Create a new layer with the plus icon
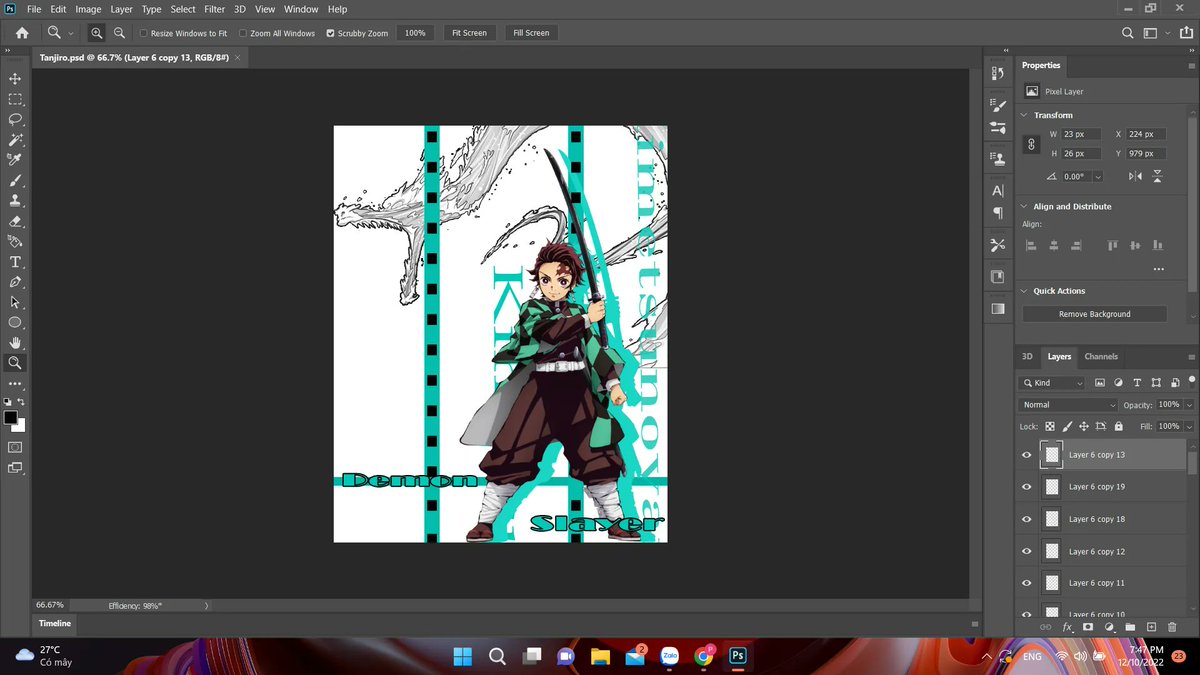This screenshot has height=675, width=1200. [x=1152, y=627]
